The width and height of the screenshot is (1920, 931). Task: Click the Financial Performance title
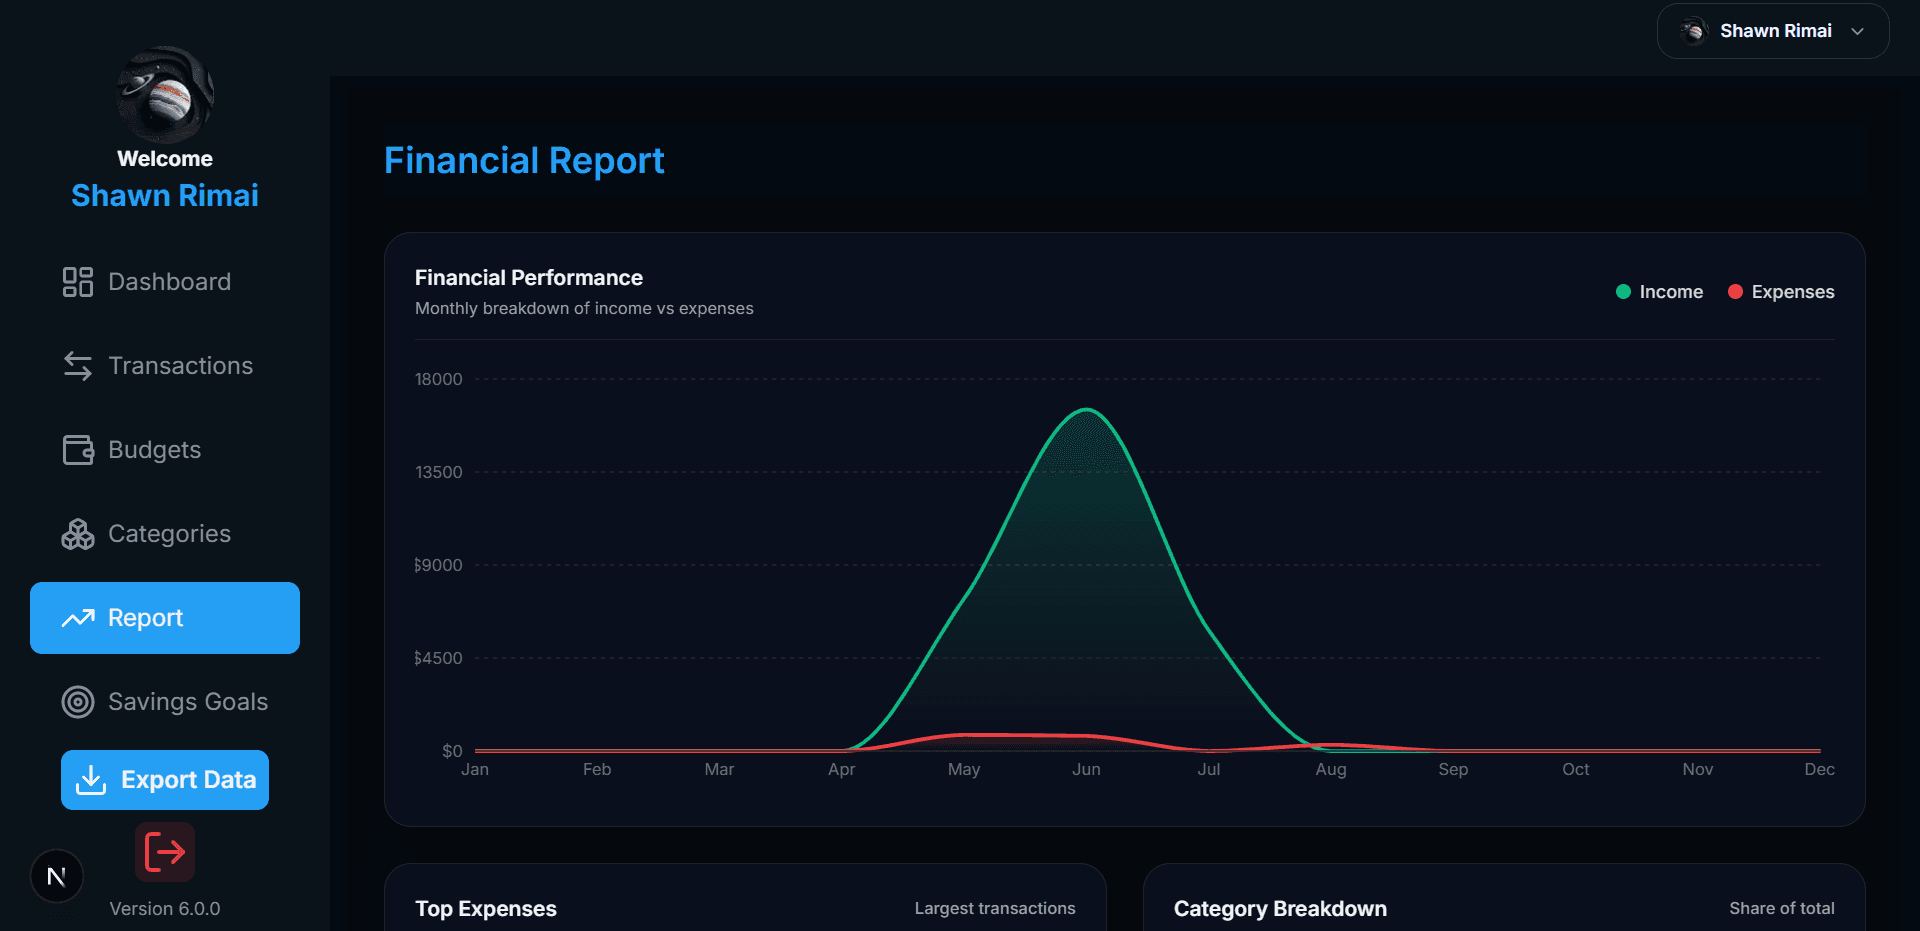tap(529, 278)
